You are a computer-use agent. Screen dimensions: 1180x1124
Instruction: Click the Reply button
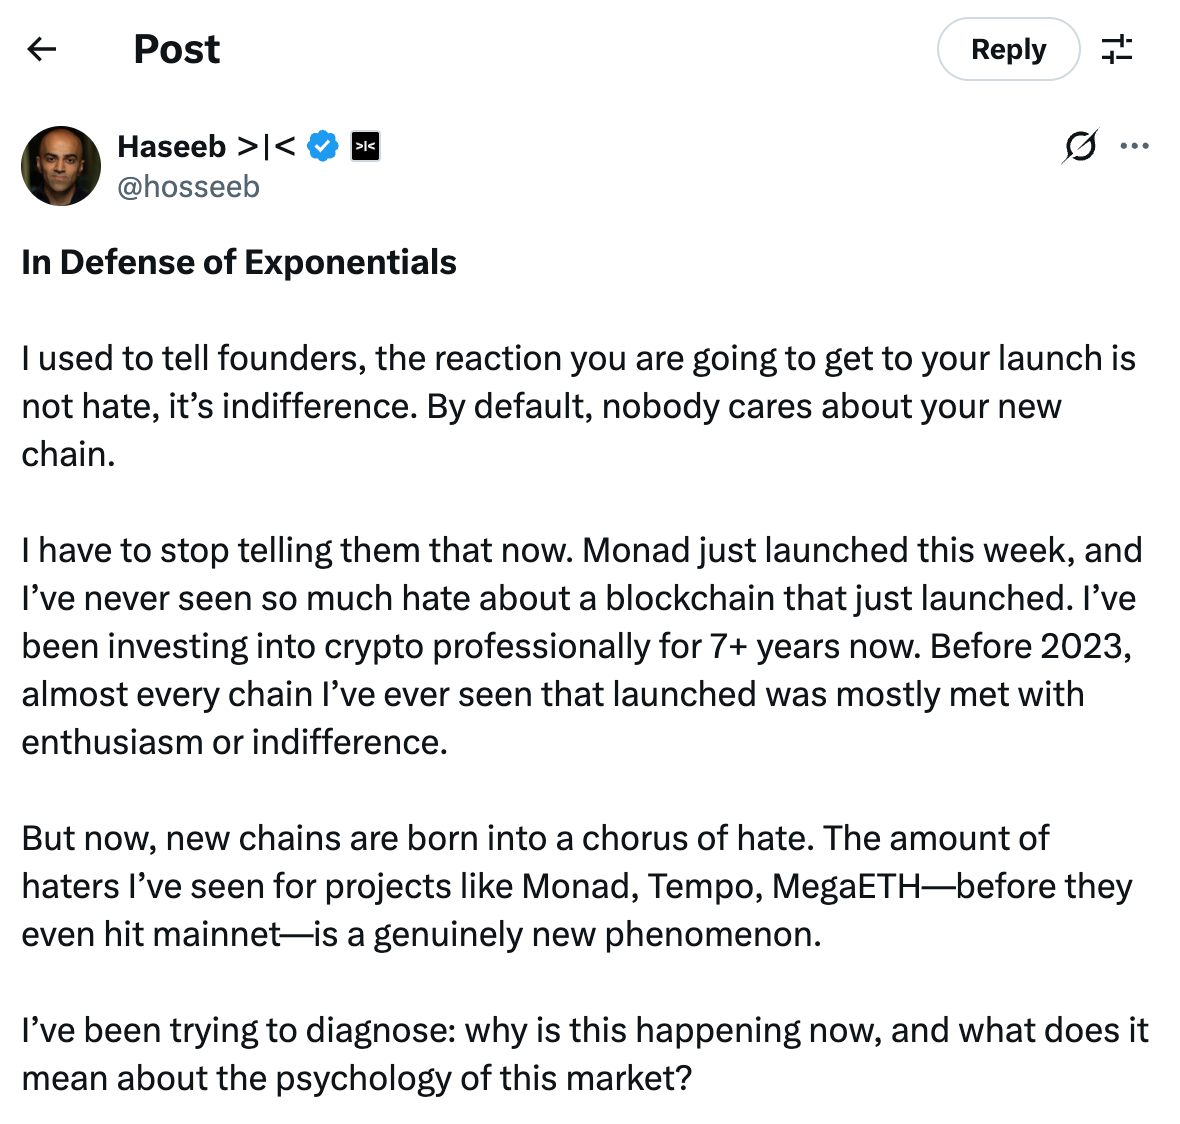point(1008,50)
